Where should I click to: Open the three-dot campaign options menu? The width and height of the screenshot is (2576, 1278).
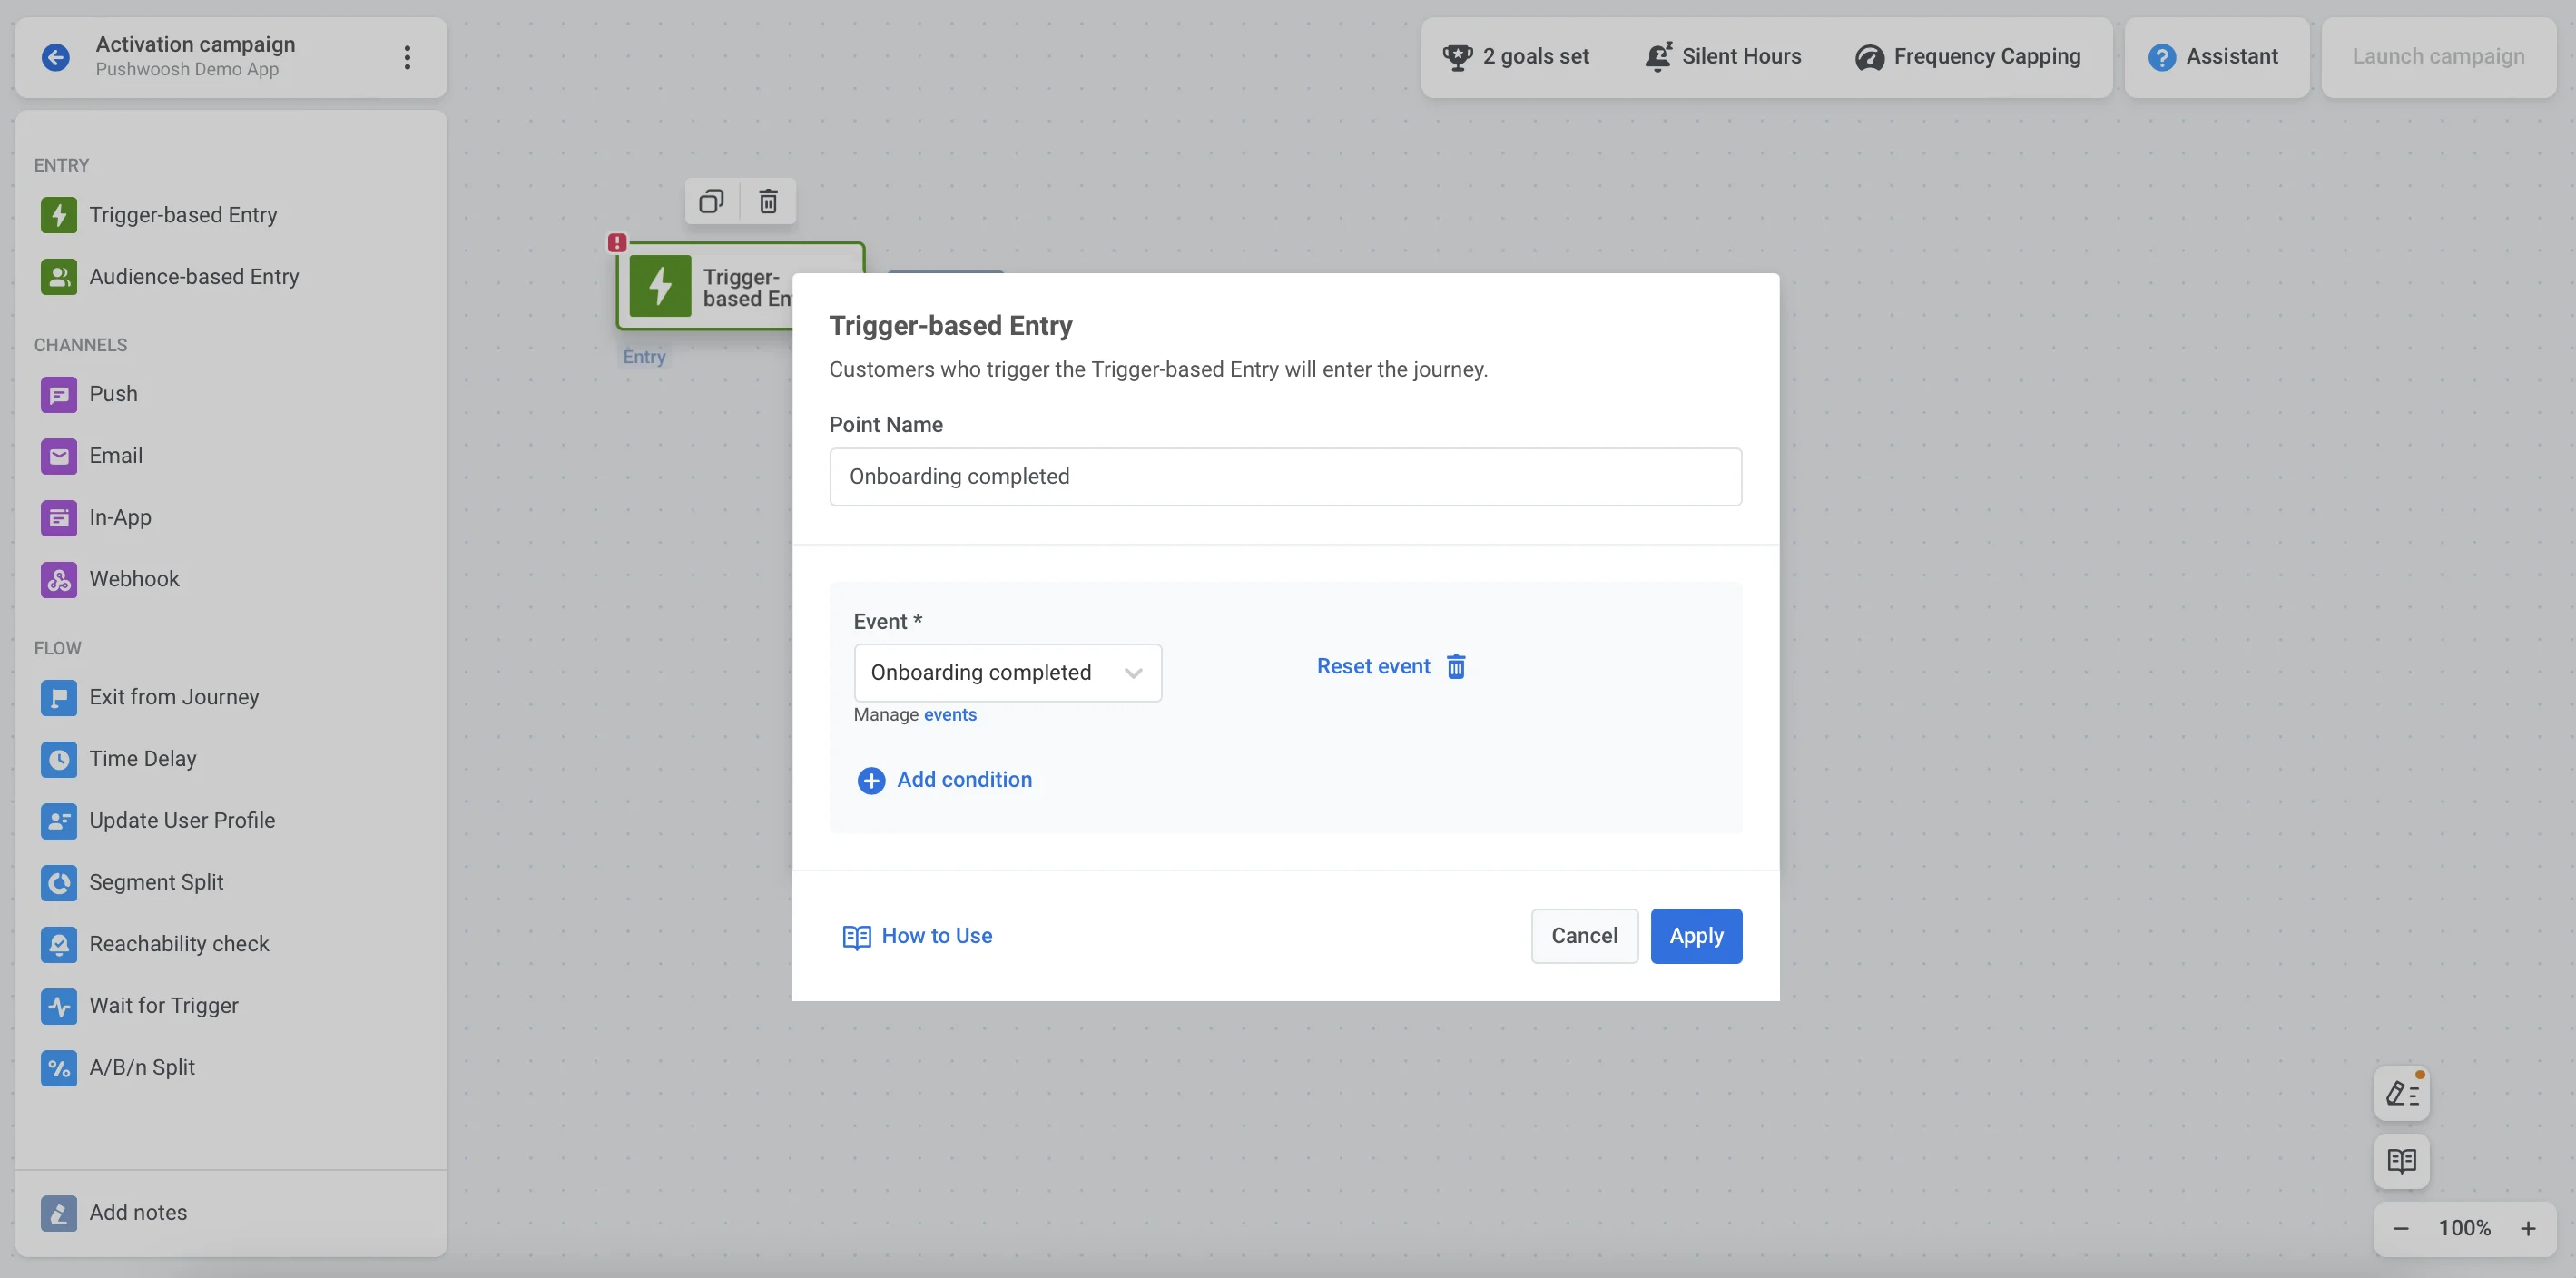coord(407,57)
